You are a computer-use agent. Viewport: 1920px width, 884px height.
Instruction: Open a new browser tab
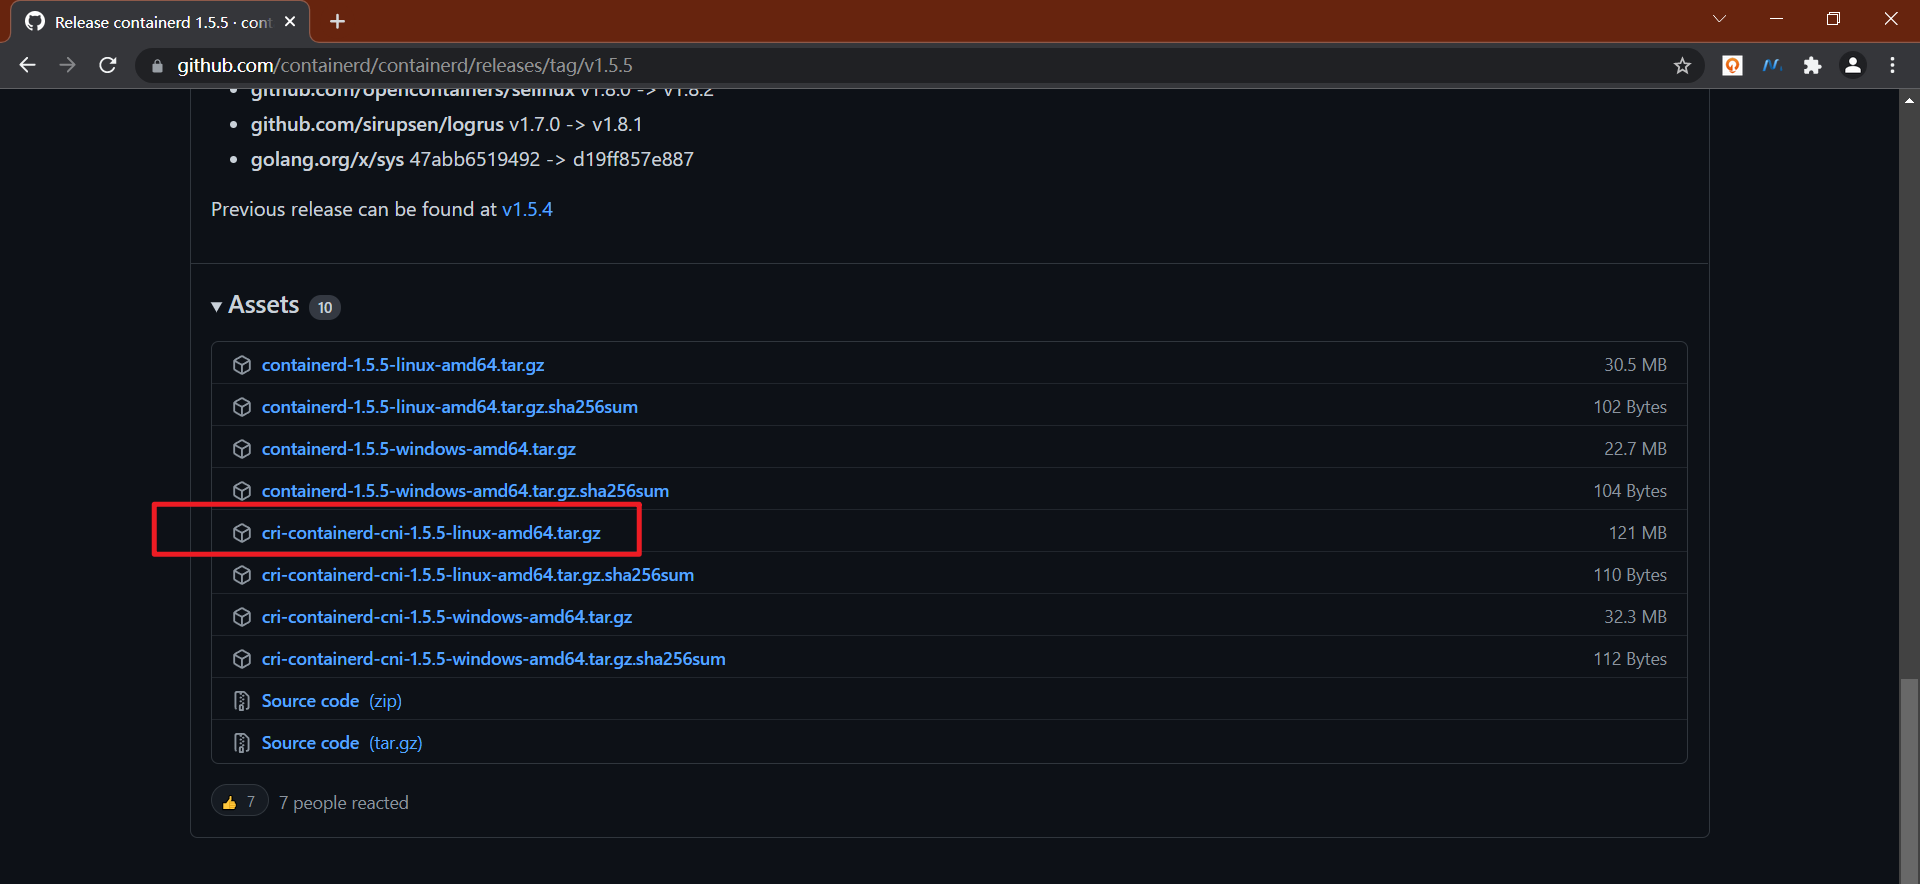(337, 21)
